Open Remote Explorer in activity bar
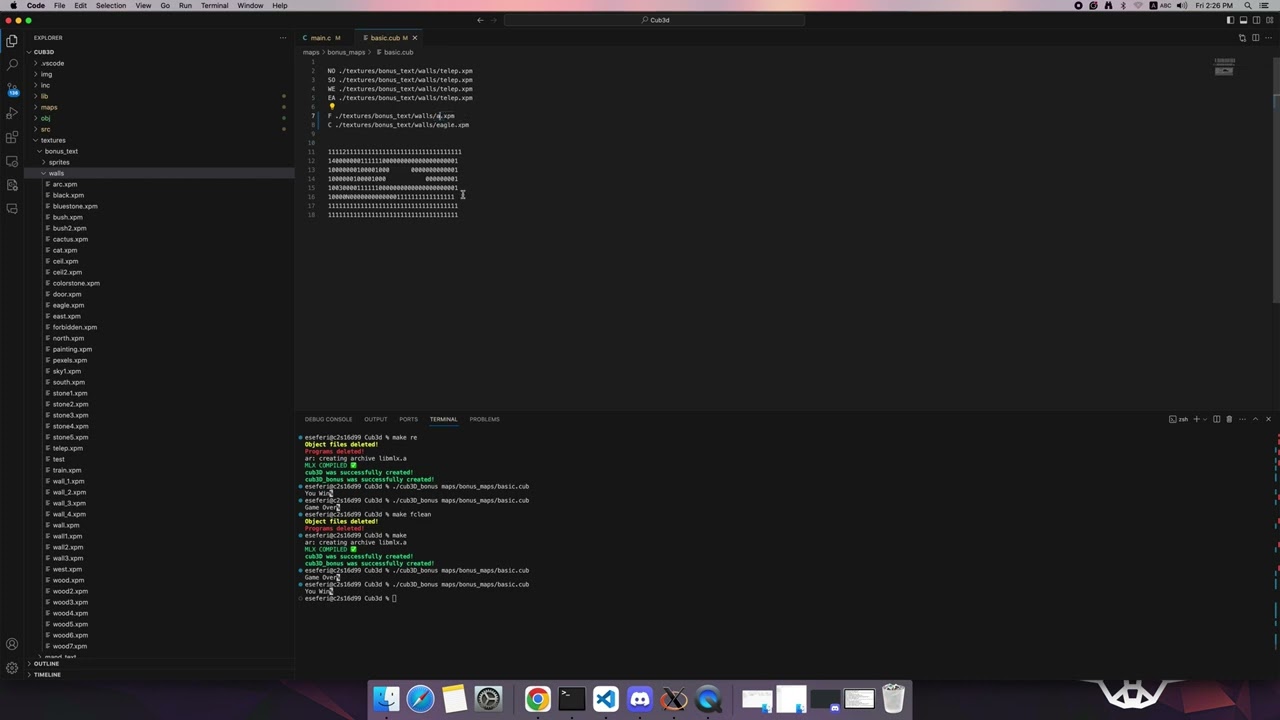 click(12, 161)
